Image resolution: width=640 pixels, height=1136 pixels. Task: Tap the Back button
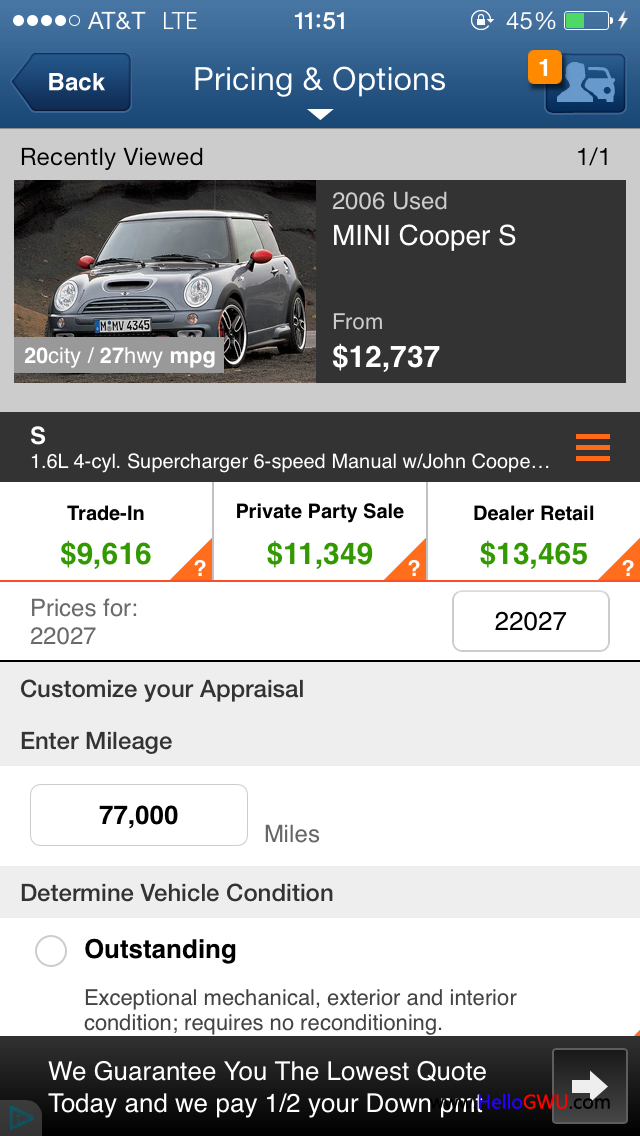(70, 82)
